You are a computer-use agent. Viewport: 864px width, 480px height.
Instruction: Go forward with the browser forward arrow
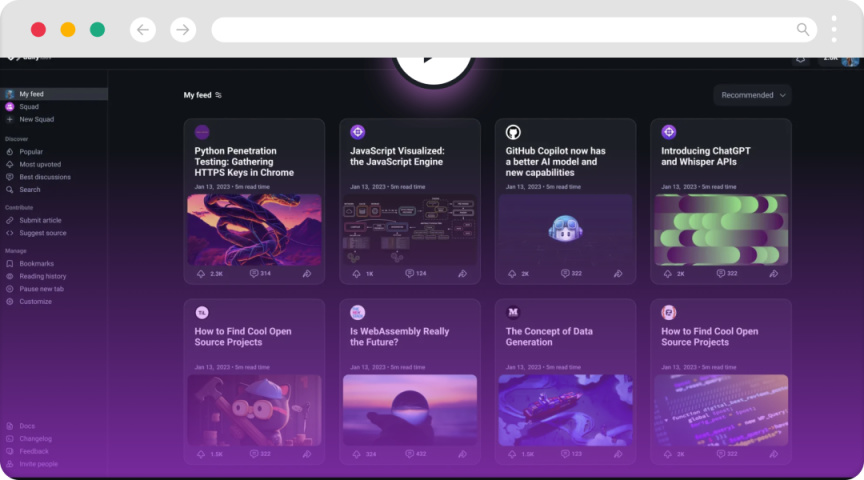click(x=183, y=30)
